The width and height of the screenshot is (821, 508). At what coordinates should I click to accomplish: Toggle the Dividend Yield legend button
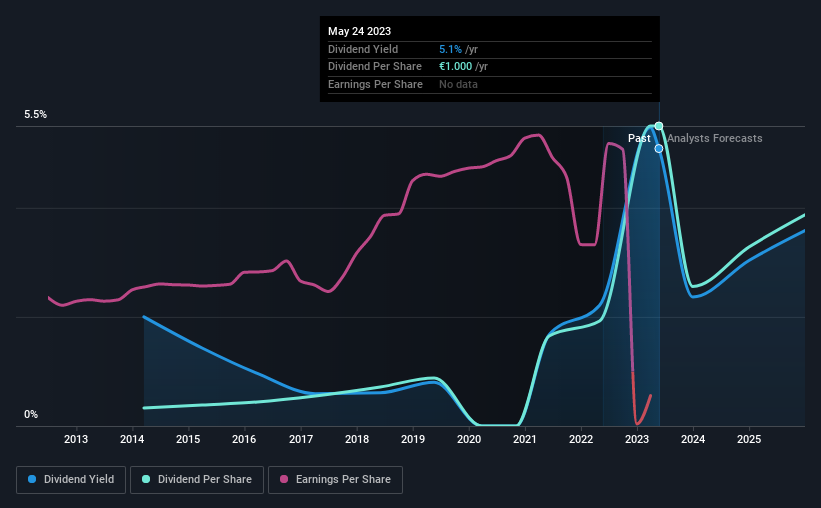[x=71, y=480]
